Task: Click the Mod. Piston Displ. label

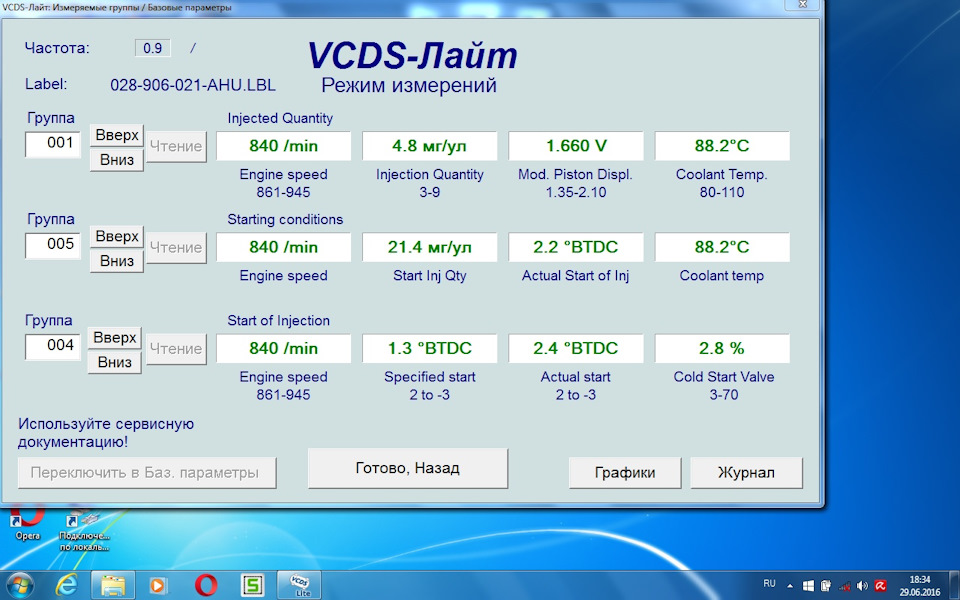Action: point(576,174)
